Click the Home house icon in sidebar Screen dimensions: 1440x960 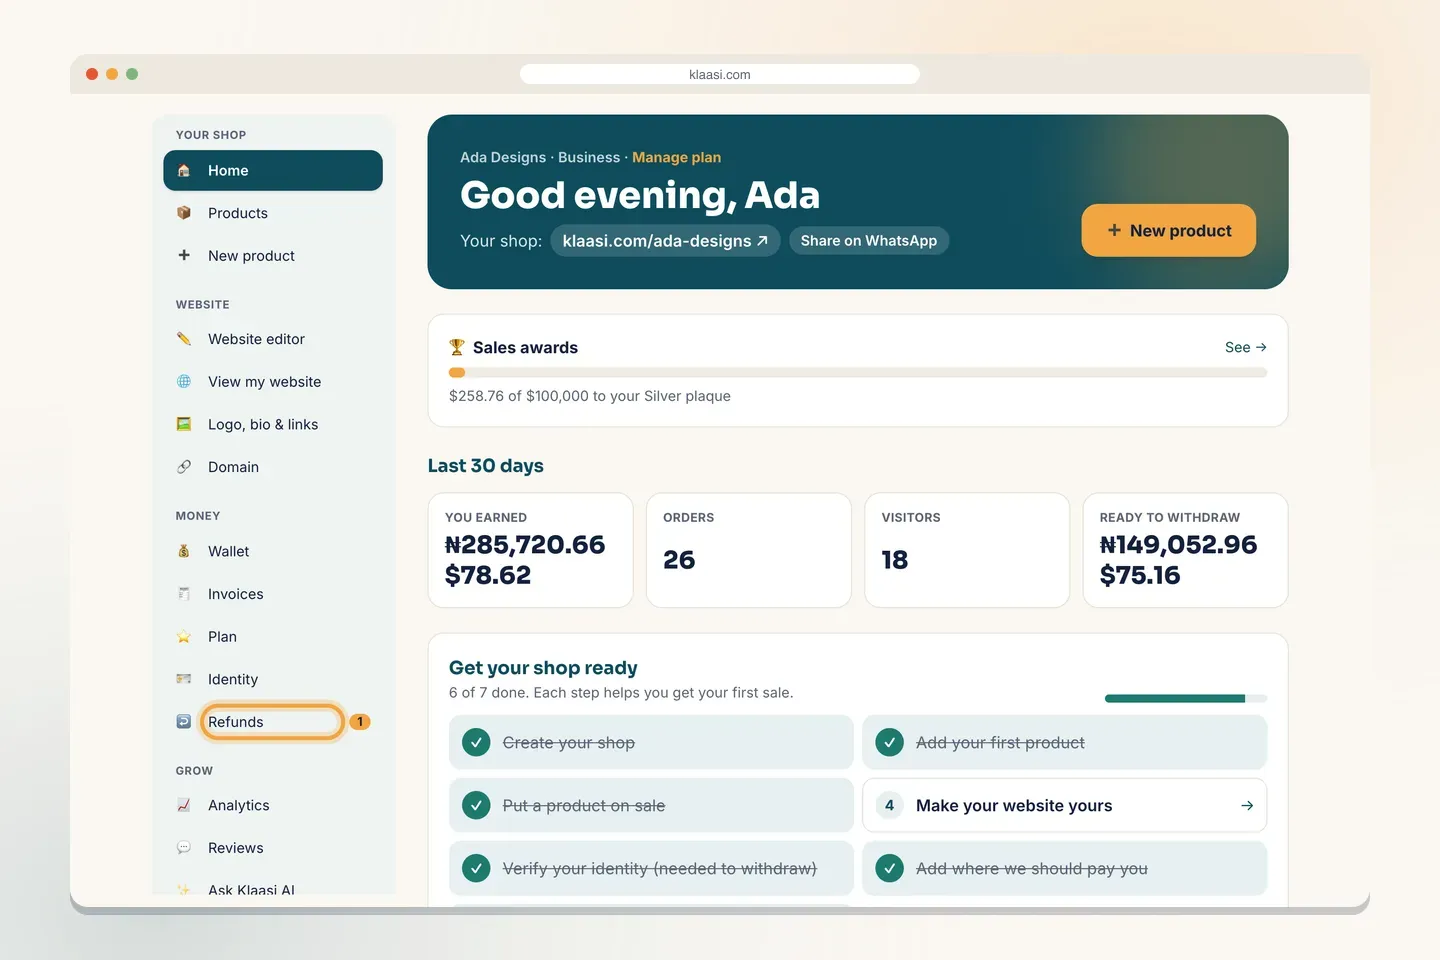click(x=184, y=171)
